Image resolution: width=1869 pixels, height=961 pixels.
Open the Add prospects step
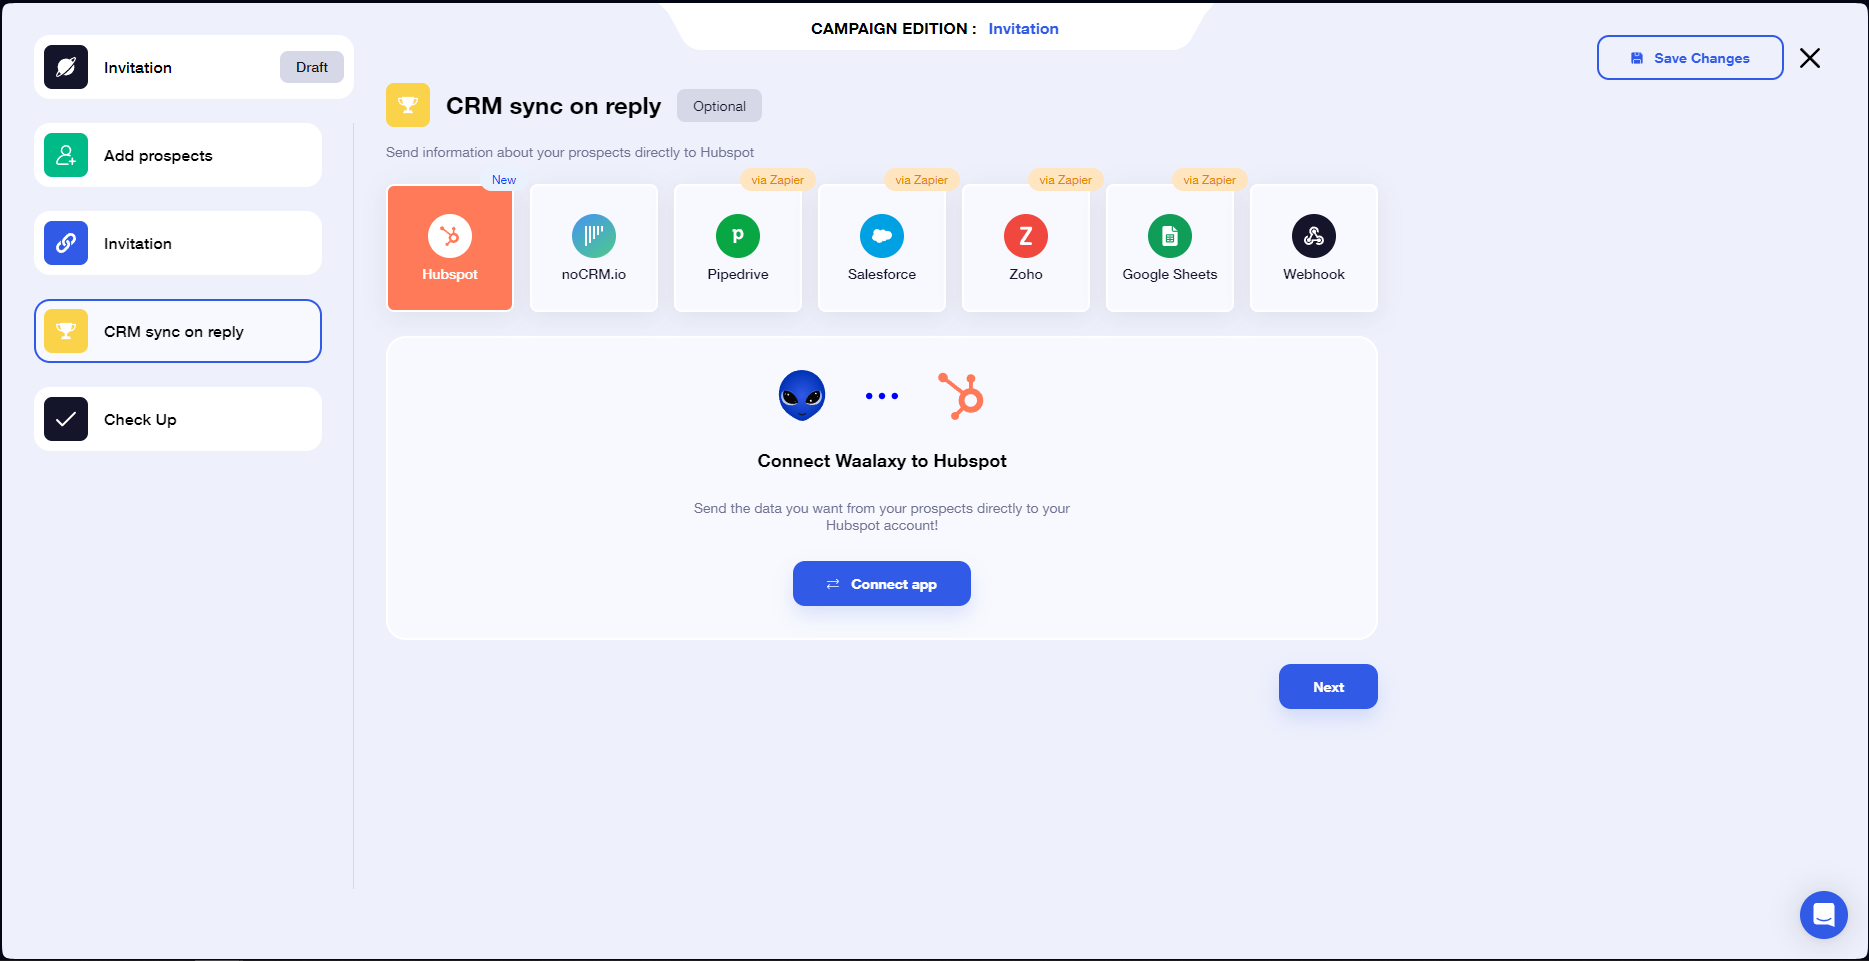[x=178, y=155]
